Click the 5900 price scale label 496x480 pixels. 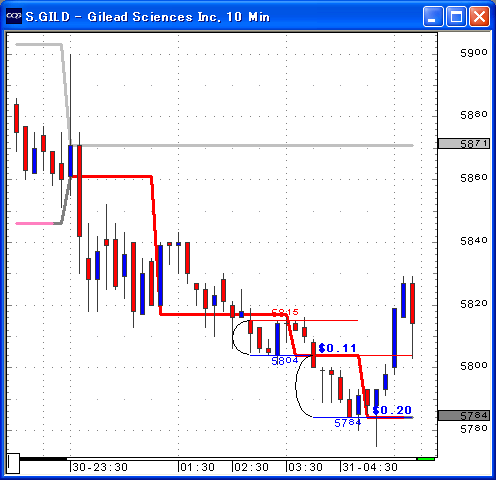tap(474, 52)
